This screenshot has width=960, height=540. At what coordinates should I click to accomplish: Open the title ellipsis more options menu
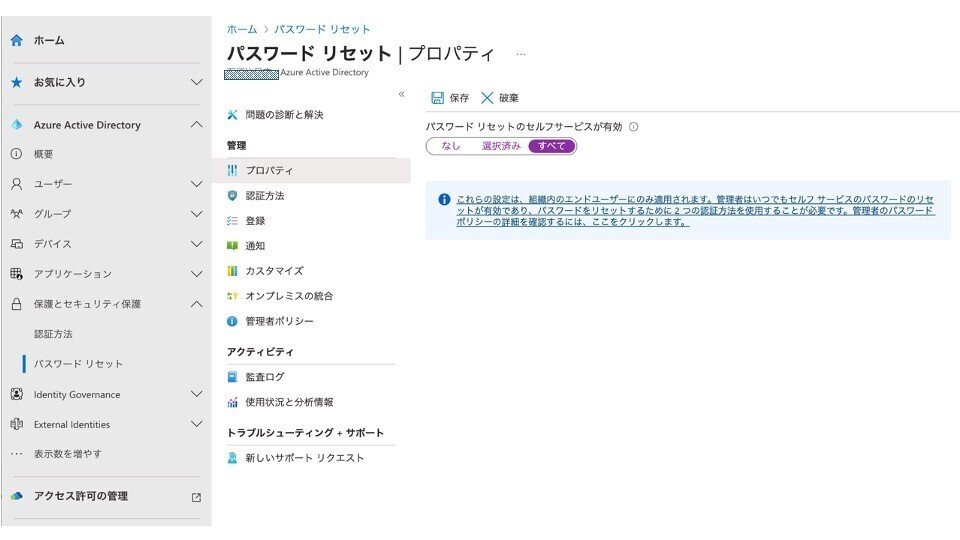[x=520, y=54]
